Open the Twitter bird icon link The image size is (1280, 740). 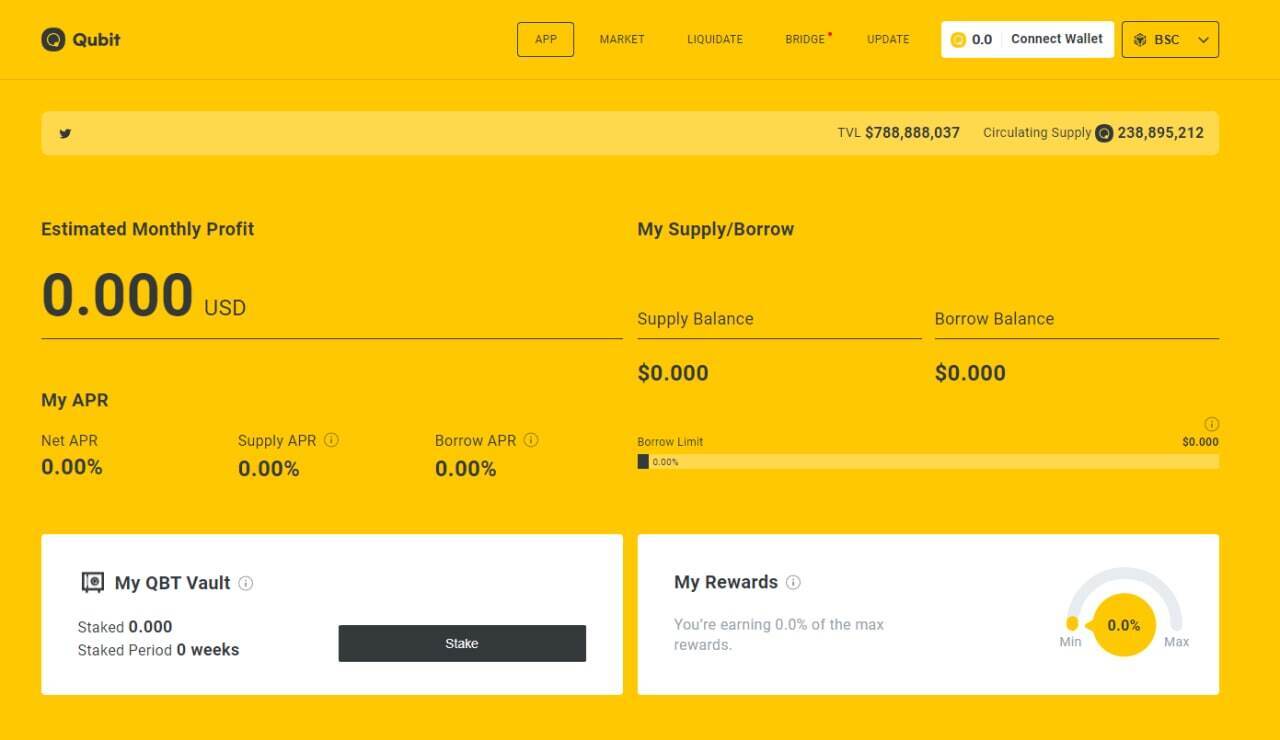point(65,133)
